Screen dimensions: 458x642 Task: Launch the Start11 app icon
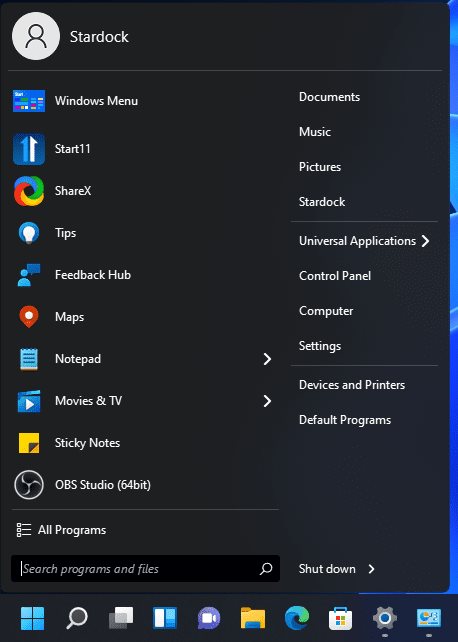[x=29, y=149]
